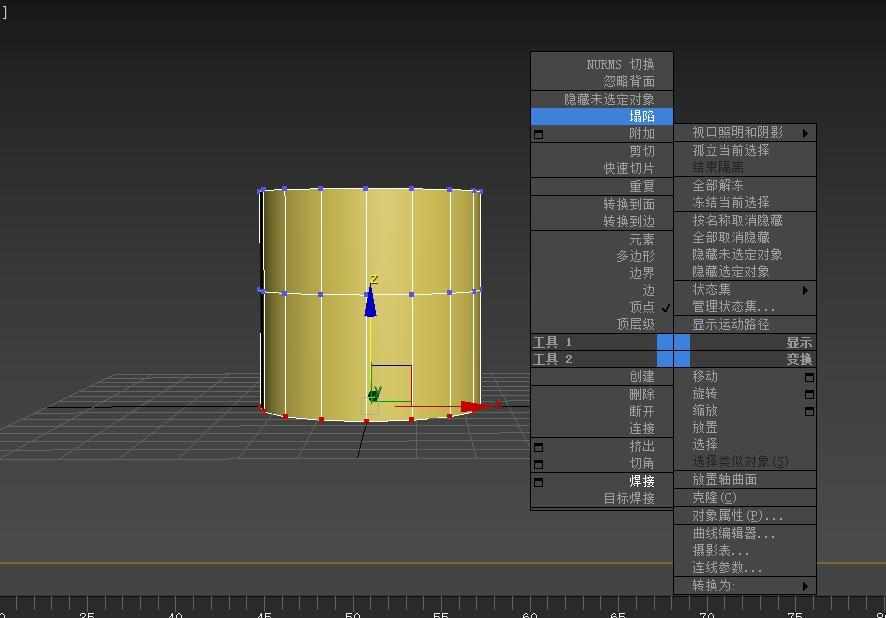Open settings box beside 缩放 (Scale)
The height and width of the screenshot is (618, 886).
coord(809,412)
